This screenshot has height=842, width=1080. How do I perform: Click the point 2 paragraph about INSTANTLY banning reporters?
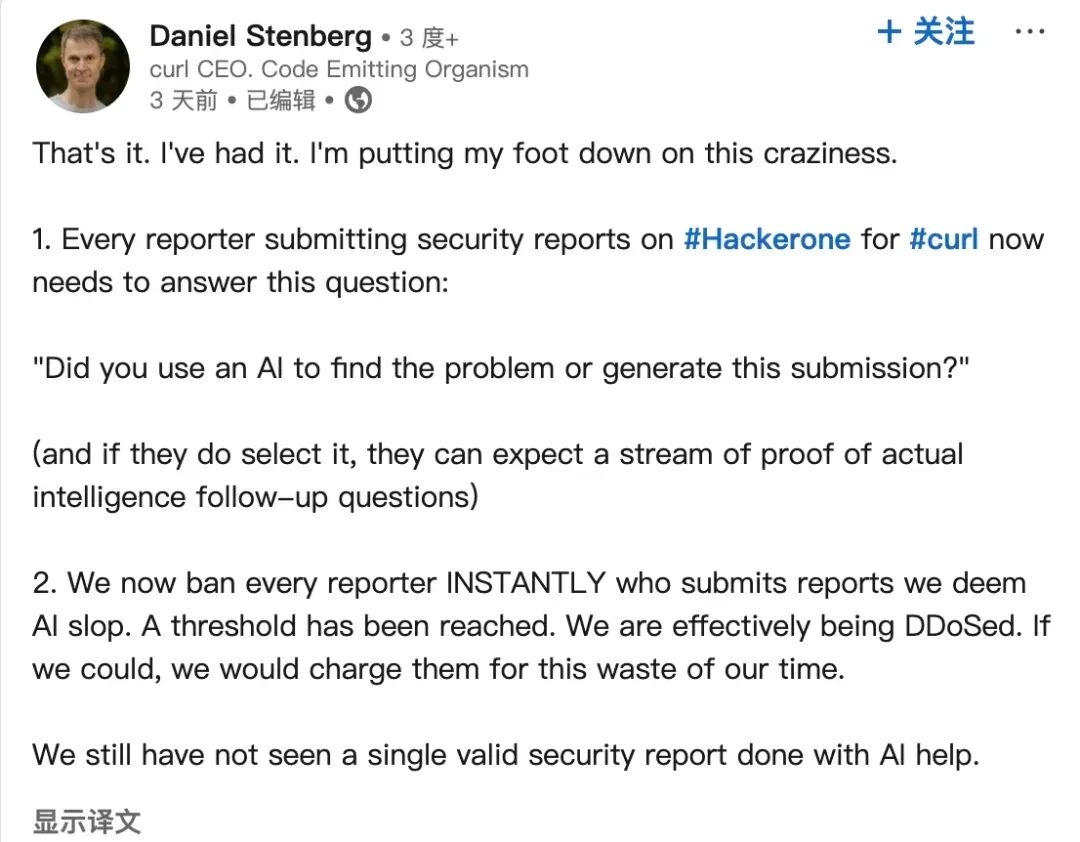(x=541, y=626)
